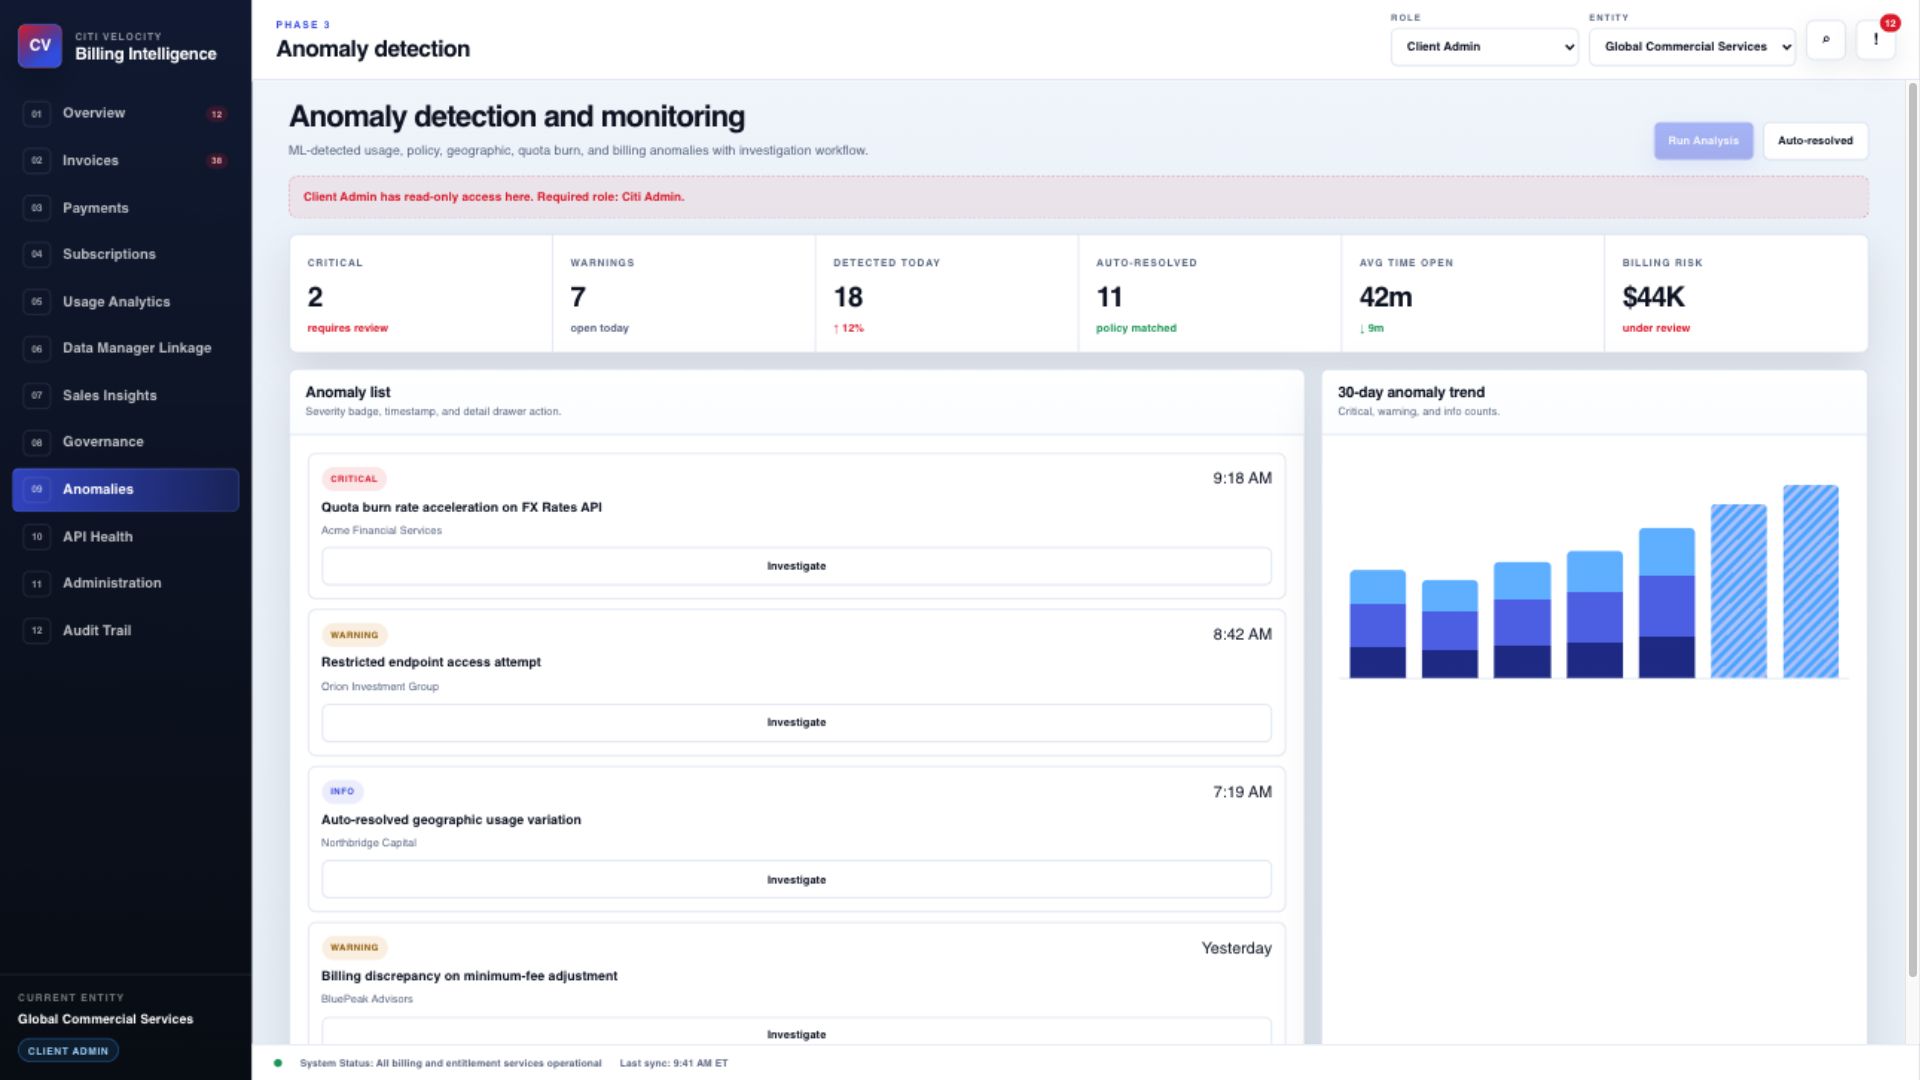Click the Billing Risk $44K value
This screenshot has width=1920, height=1080.
[x=1653, y=297]
